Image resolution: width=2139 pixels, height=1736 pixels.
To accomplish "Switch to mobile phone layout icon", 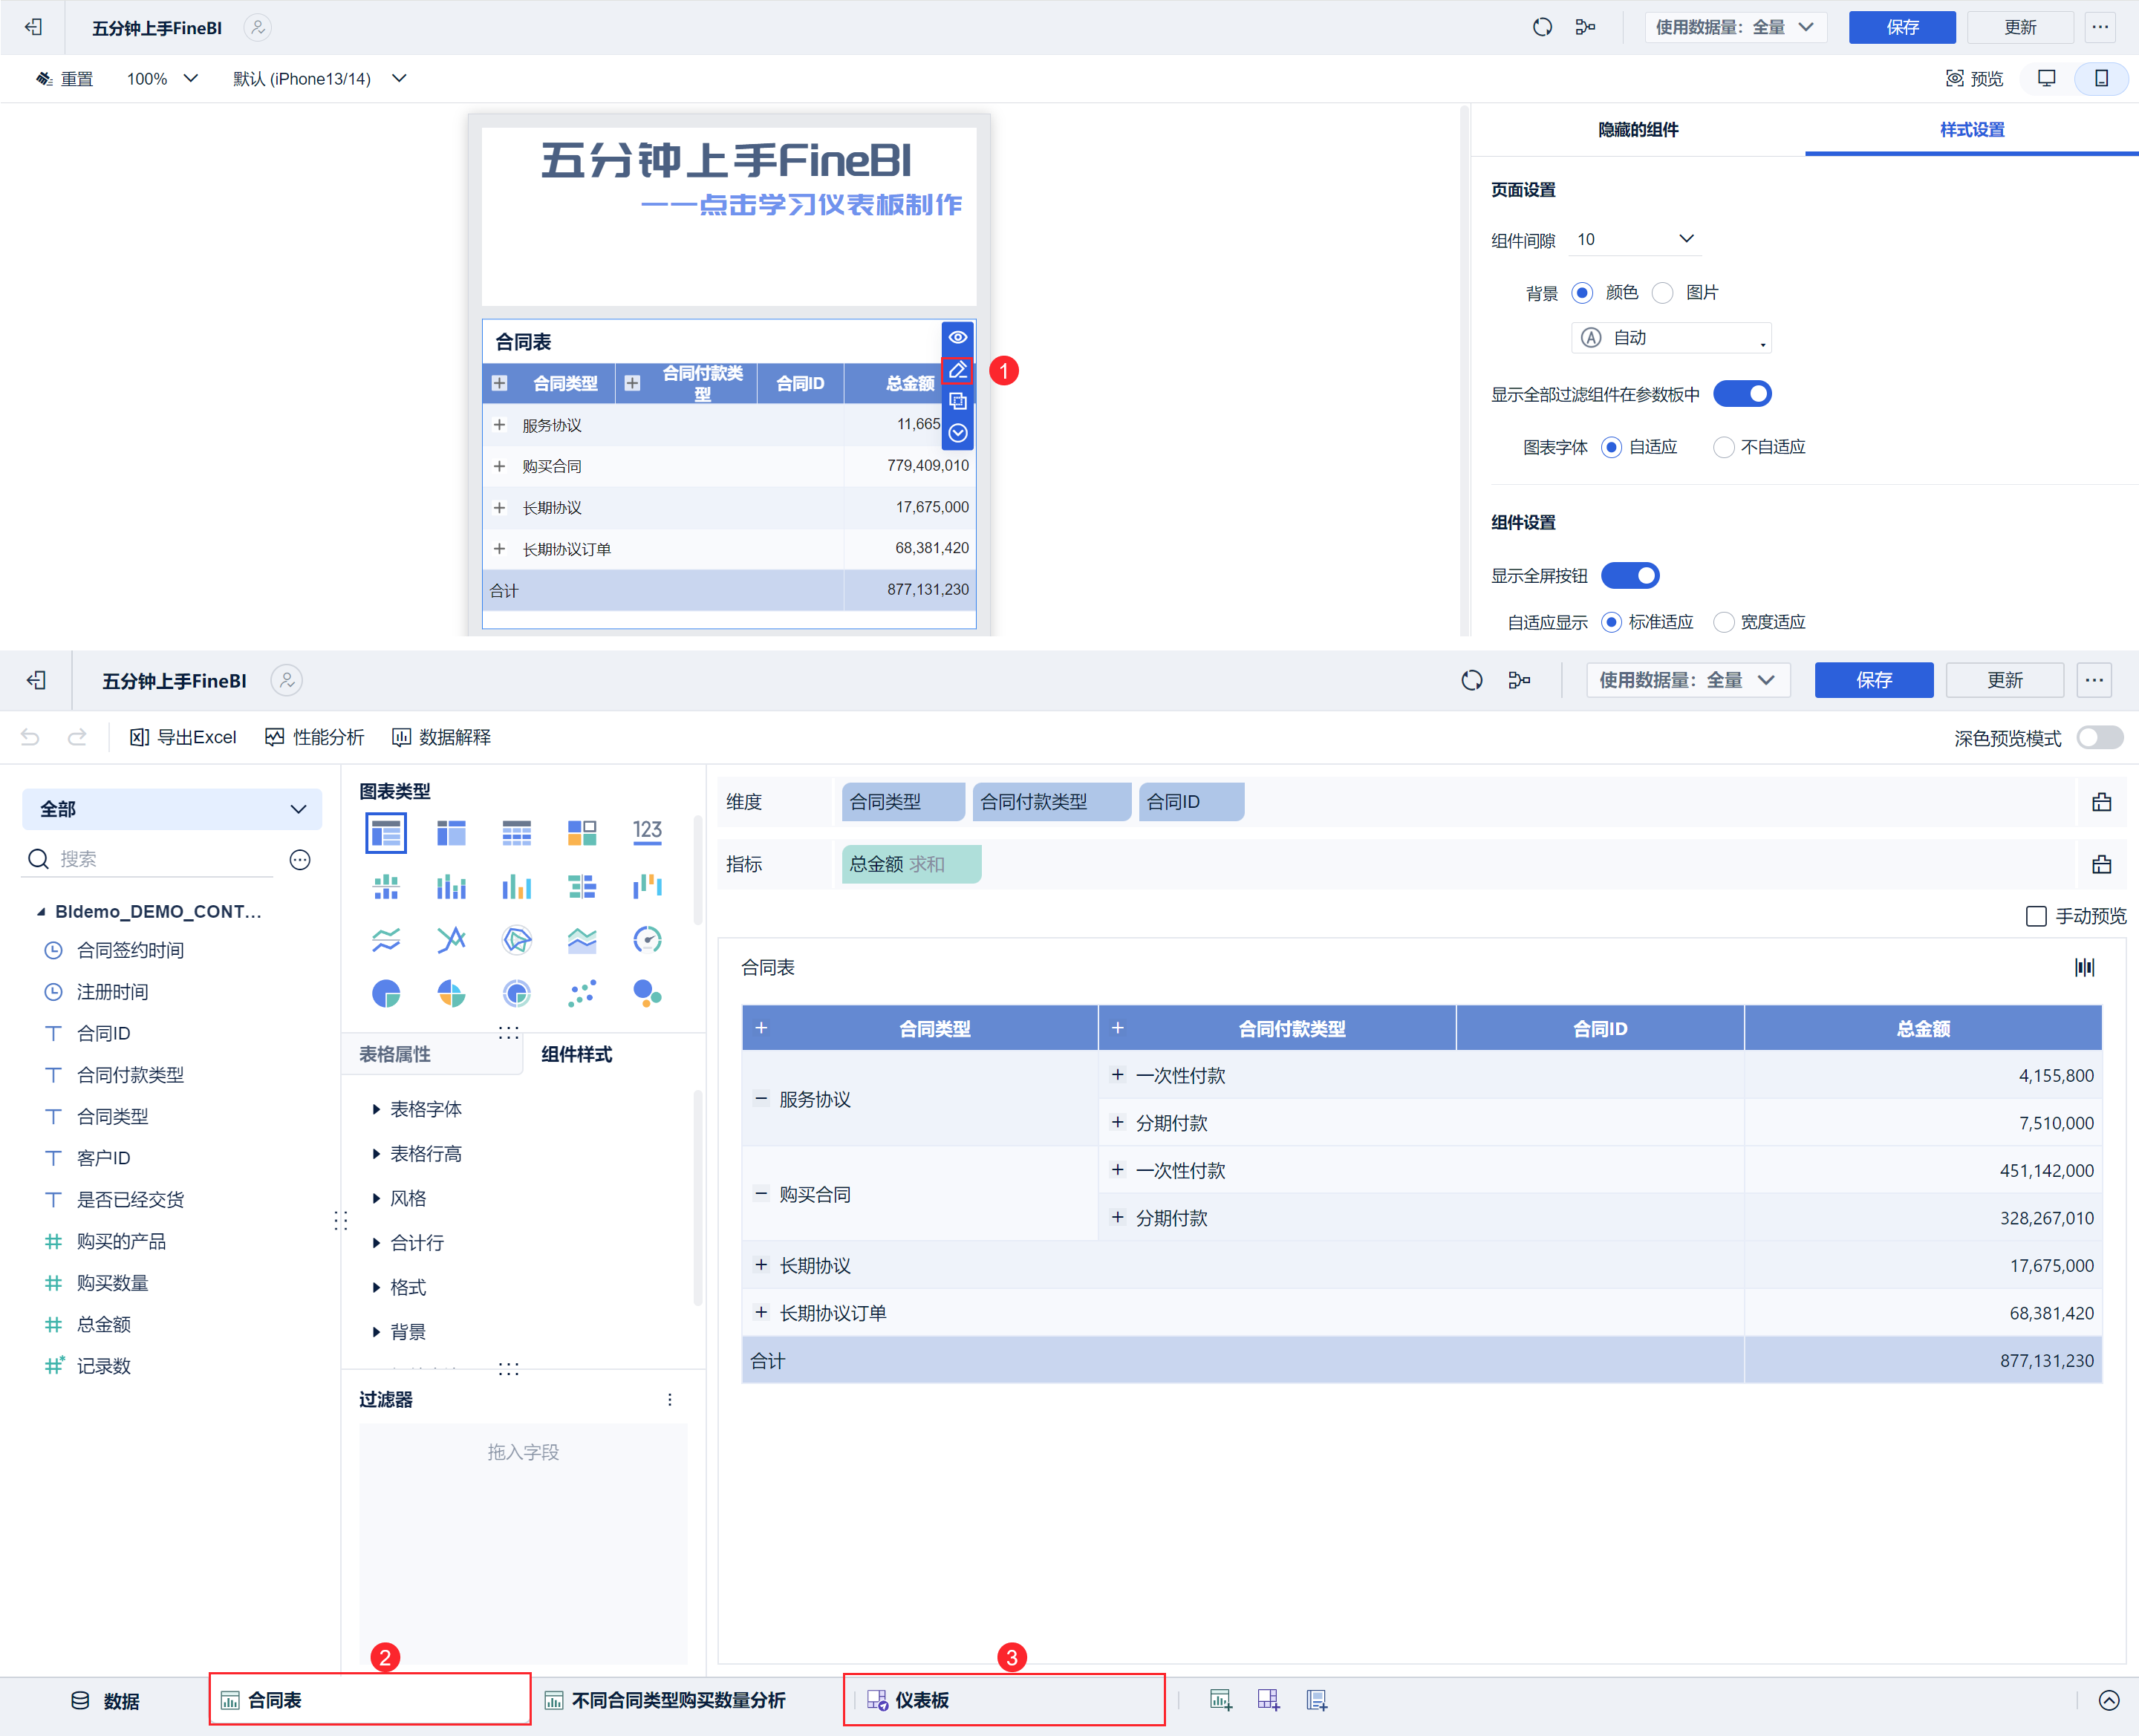I will [x=2101, y=79].
